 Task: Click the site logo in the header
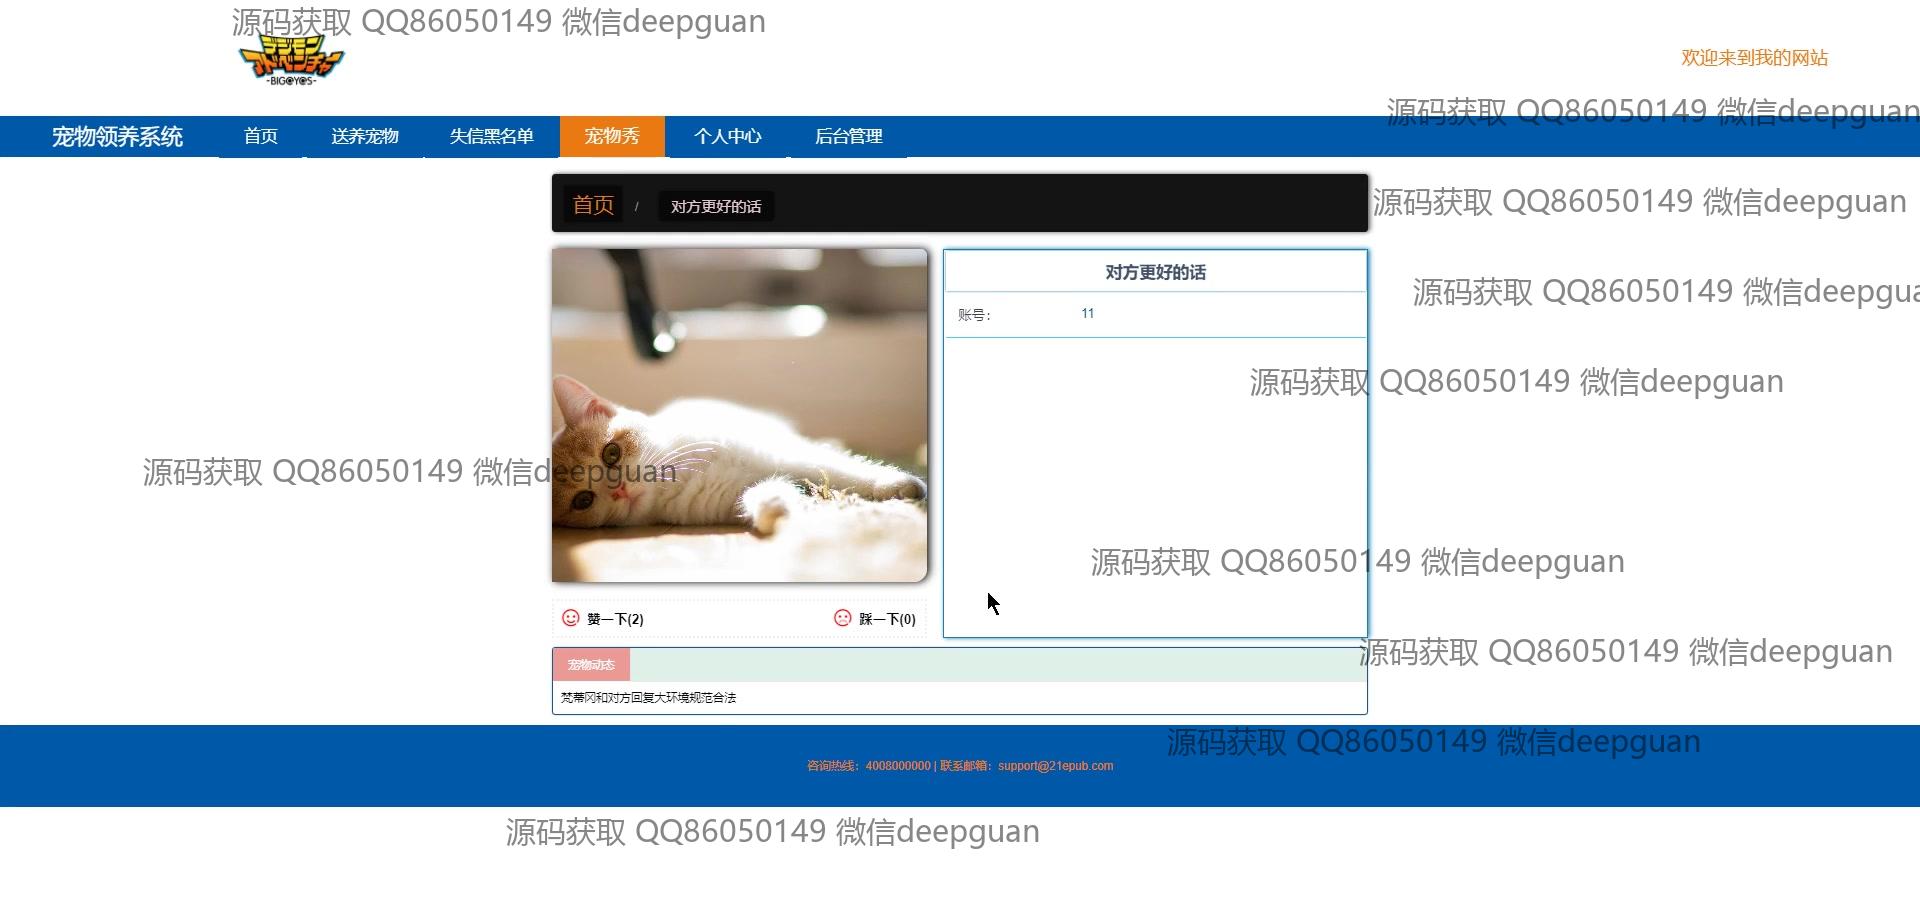point(291,60)
